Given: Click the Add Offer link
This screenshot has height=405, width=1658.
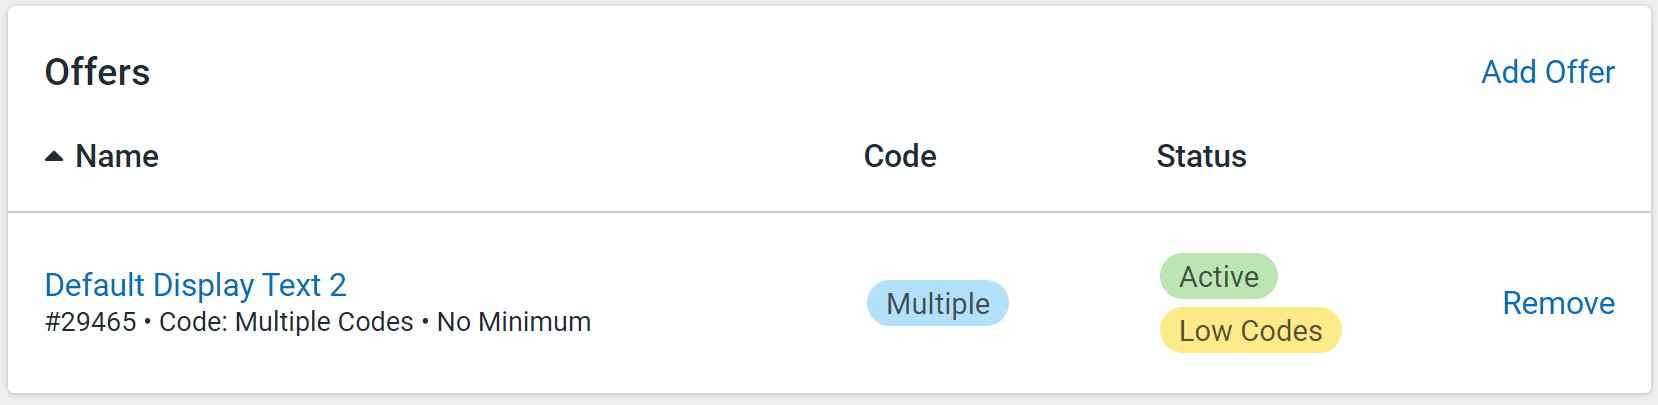Looking at the screenshot, I should [1548, 72].
